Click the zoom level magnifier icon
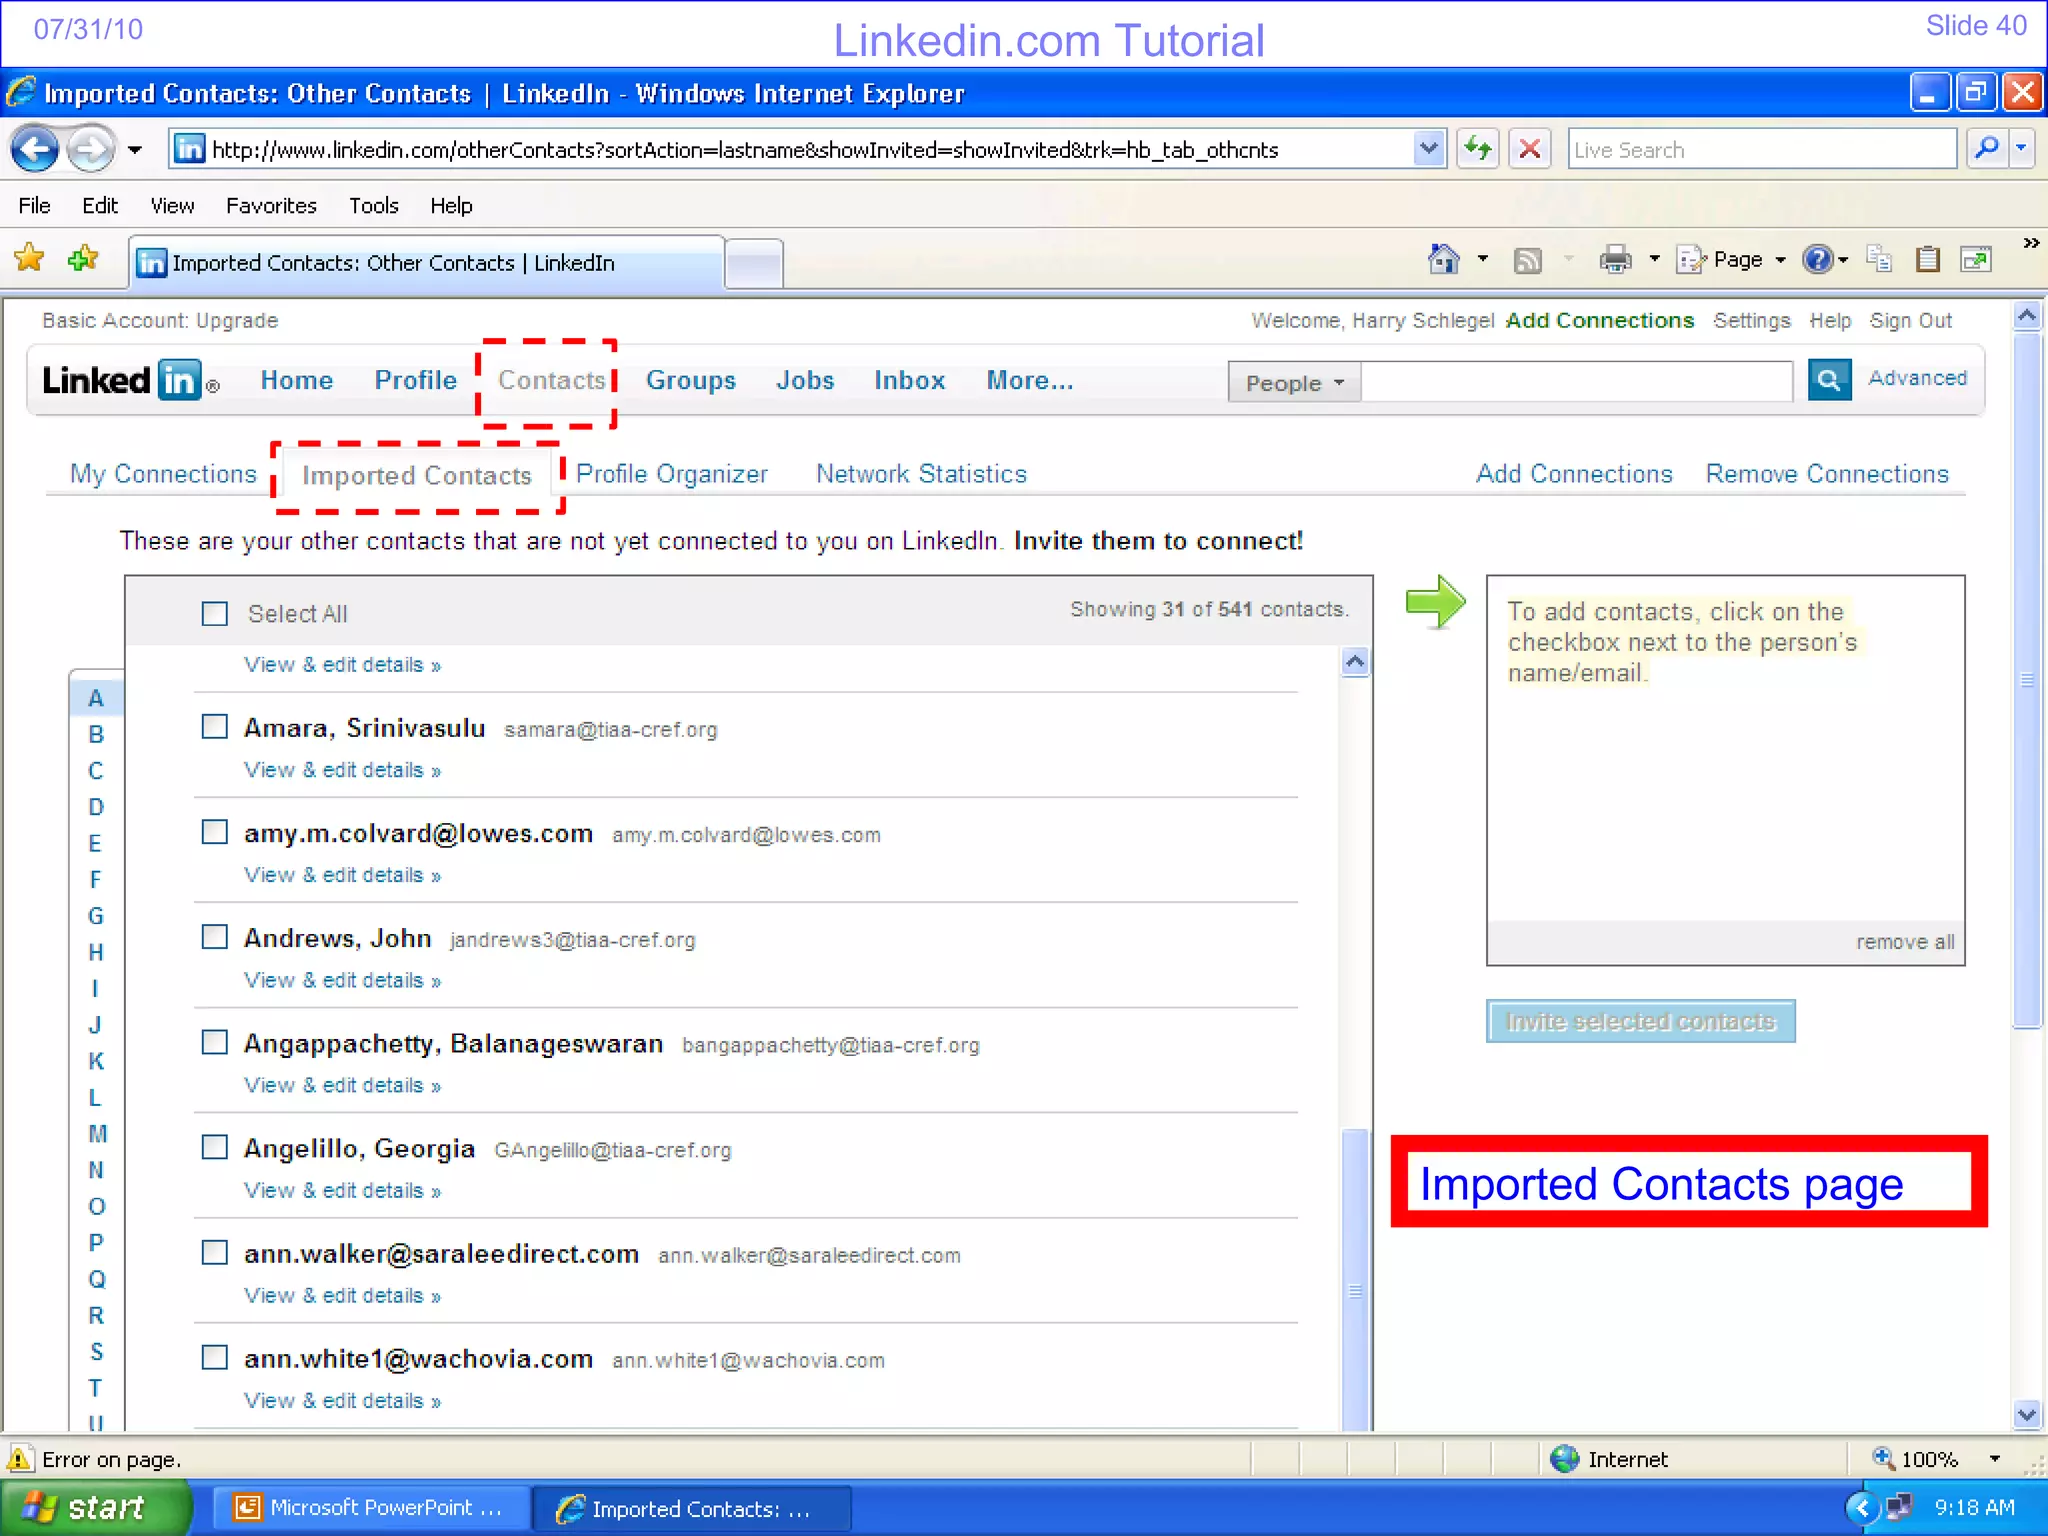Screen dimensions: 2048x1536 click(x=1883, y=1458)
